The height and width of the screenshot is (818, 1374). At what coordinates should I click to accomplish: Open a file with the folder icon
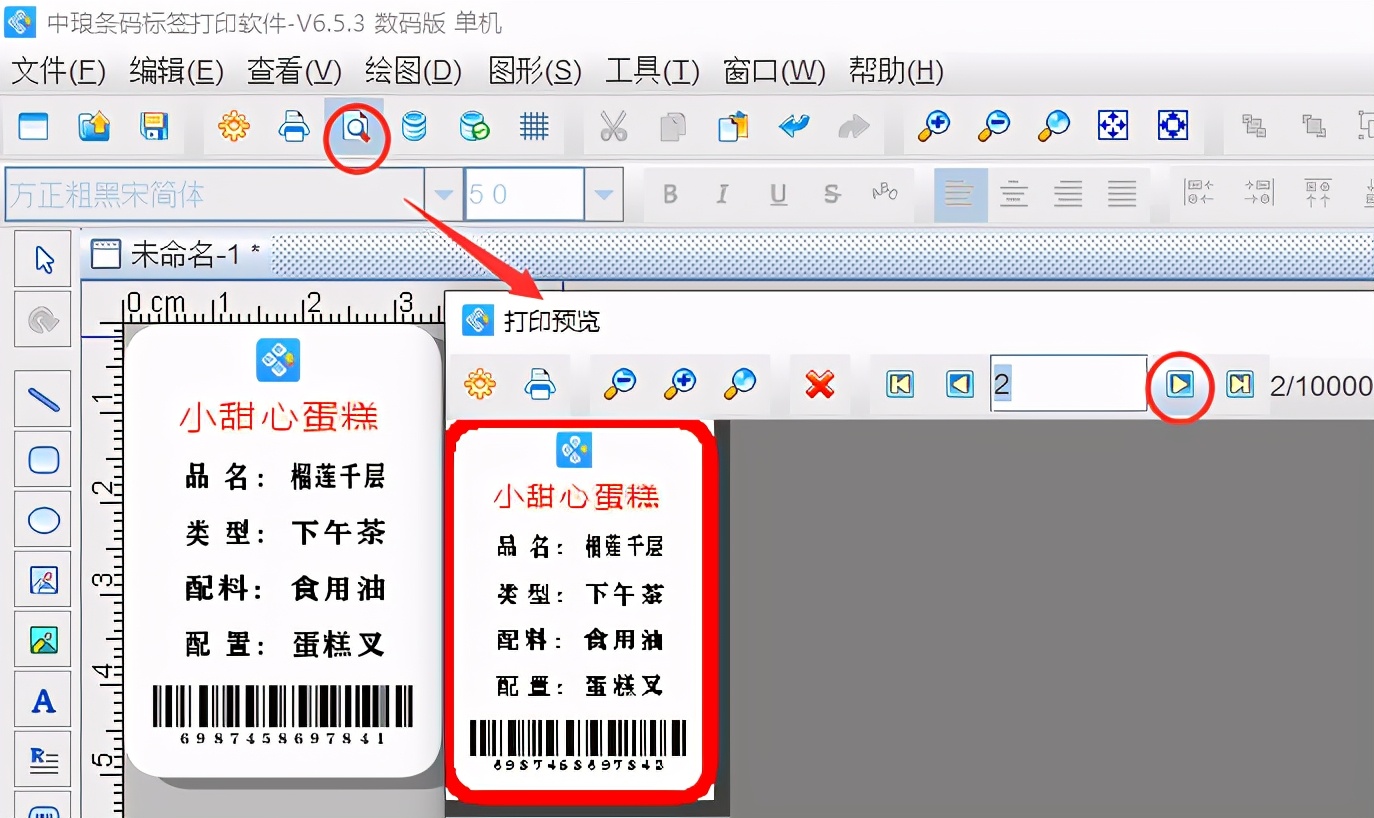94,126
